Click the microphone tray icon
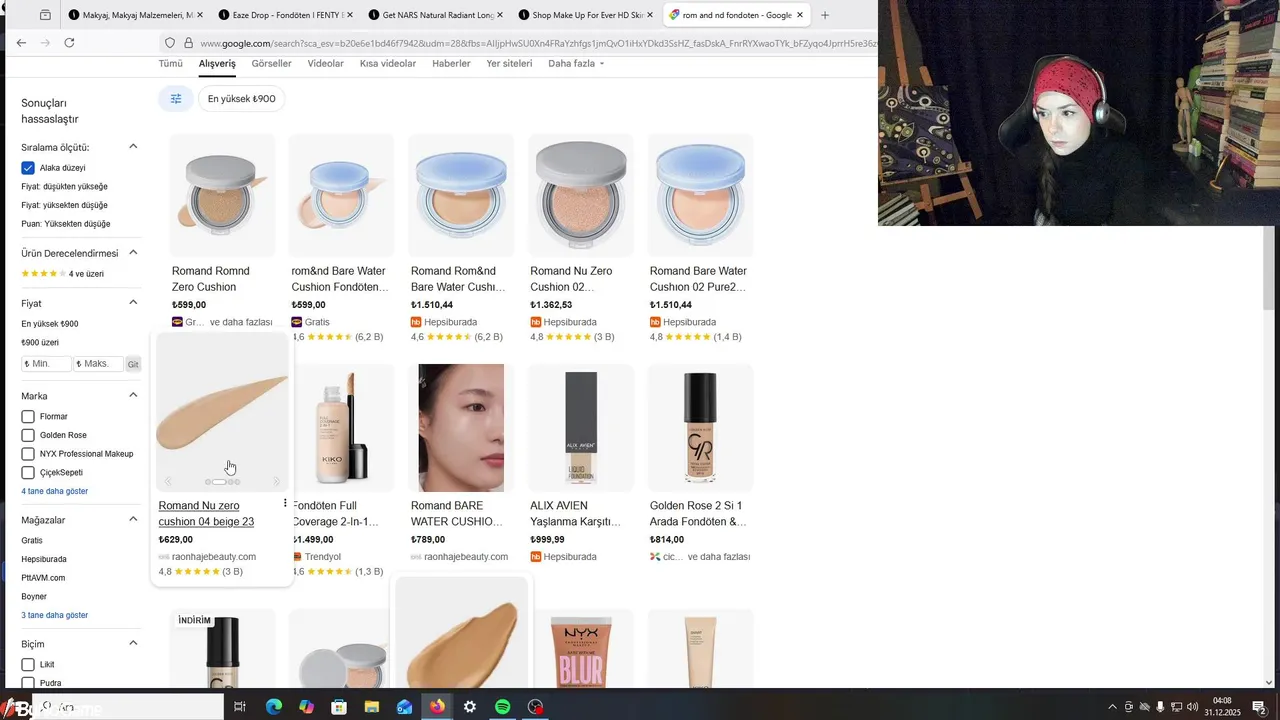 tap(1161, 707)
